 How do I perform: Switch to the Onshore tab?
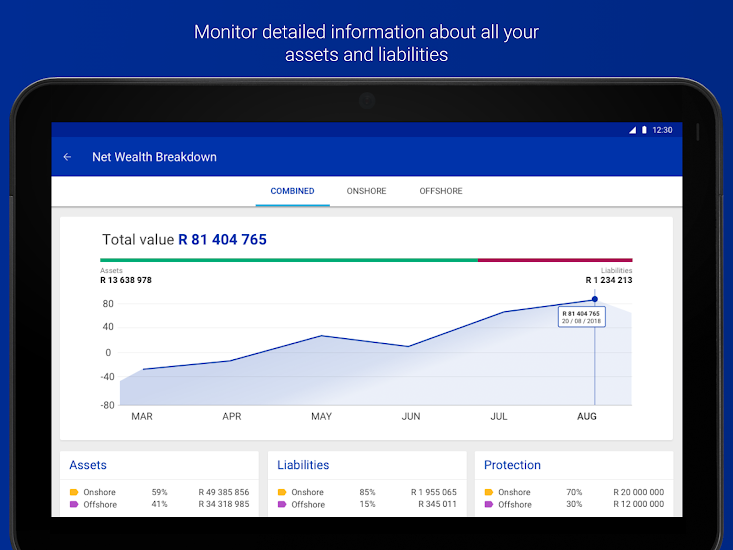click(366, 191)
